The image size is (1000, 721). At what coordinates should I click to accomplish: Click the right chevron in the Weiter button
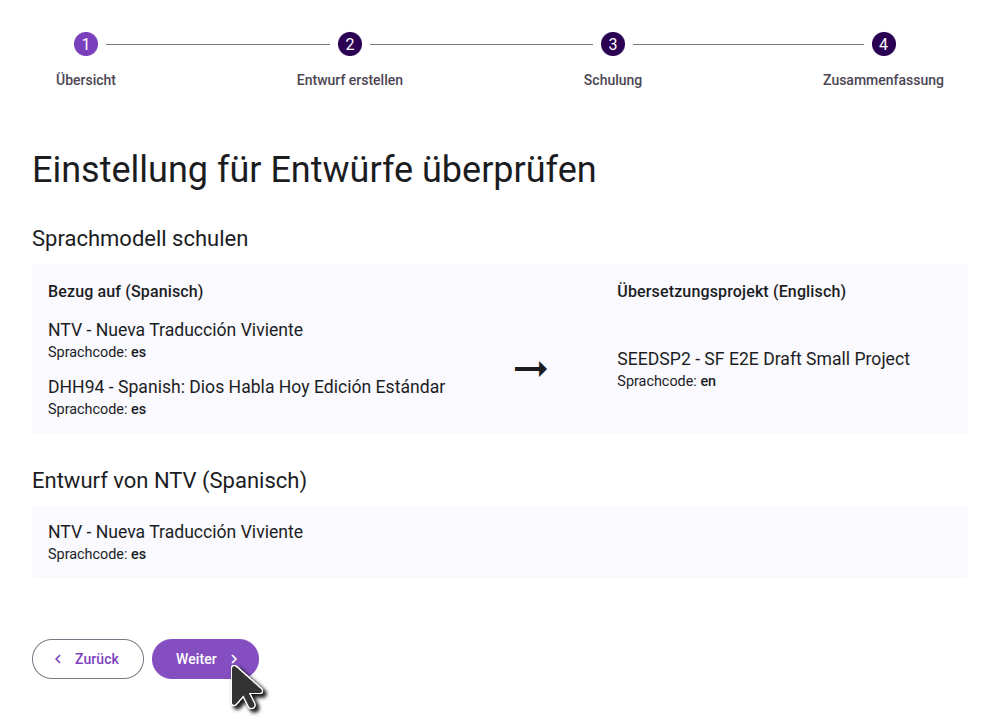click(234, 659)
